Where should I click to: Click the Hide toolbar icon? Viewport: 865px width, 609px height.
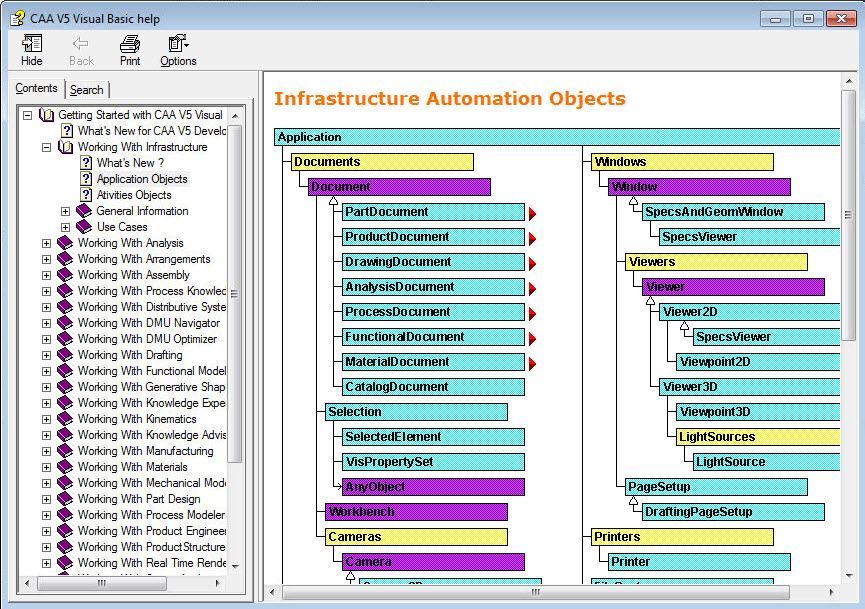click(x=31, y=44)
